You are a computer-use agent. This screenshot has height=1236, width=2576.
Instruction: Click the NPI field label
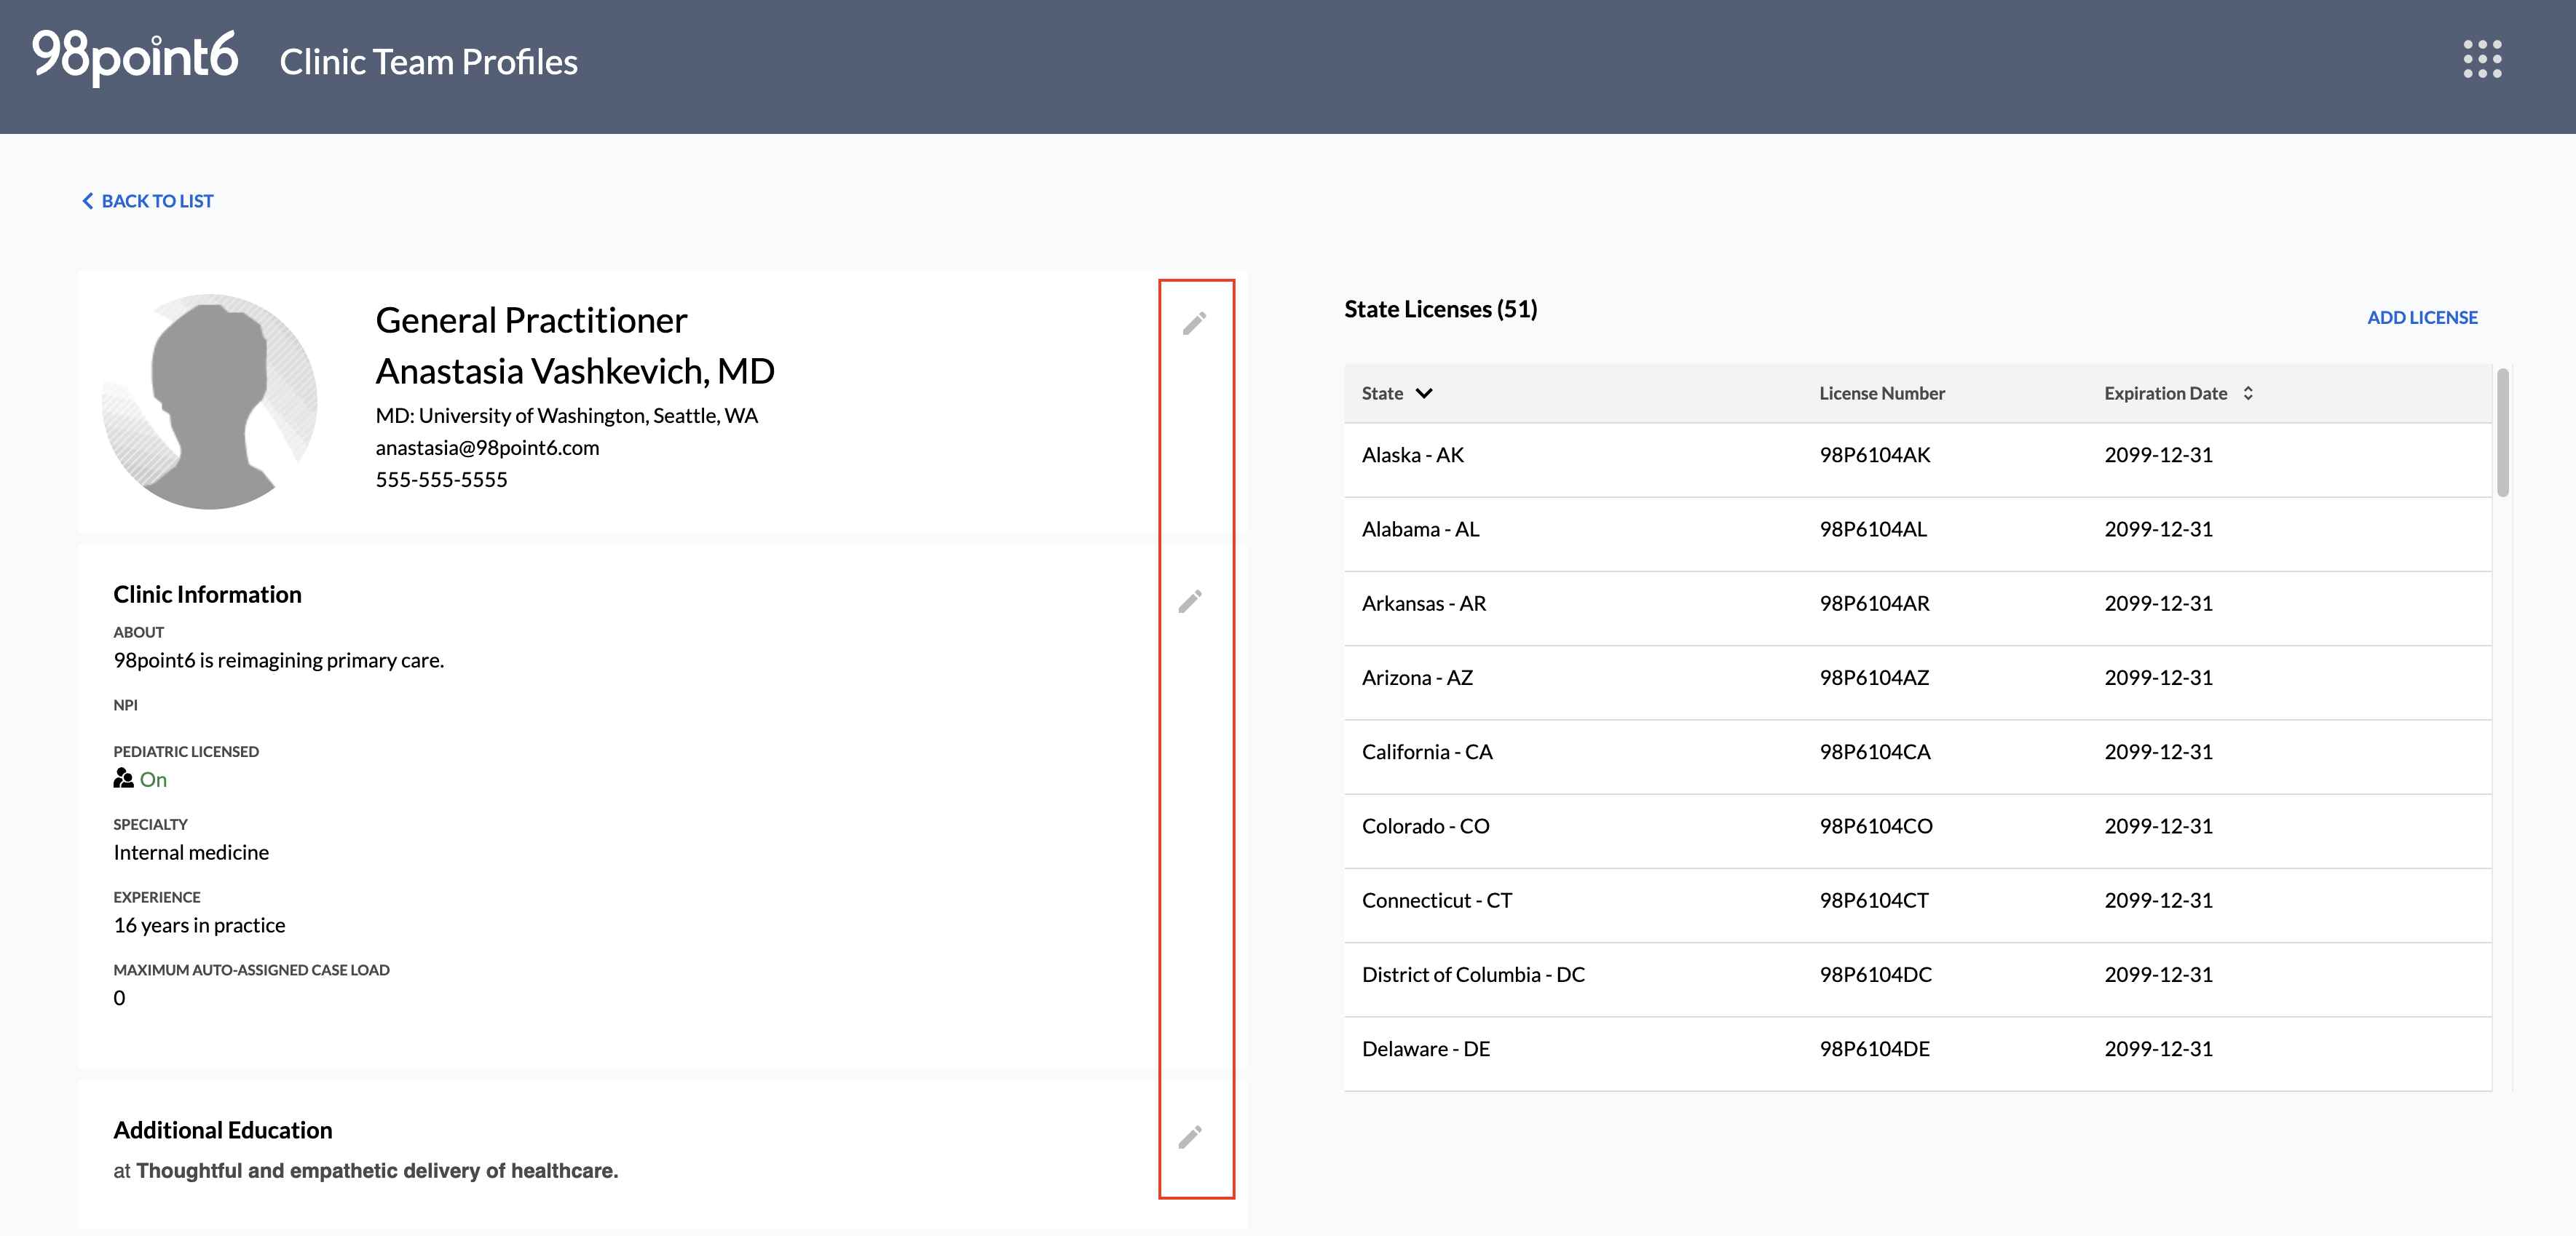125,705
